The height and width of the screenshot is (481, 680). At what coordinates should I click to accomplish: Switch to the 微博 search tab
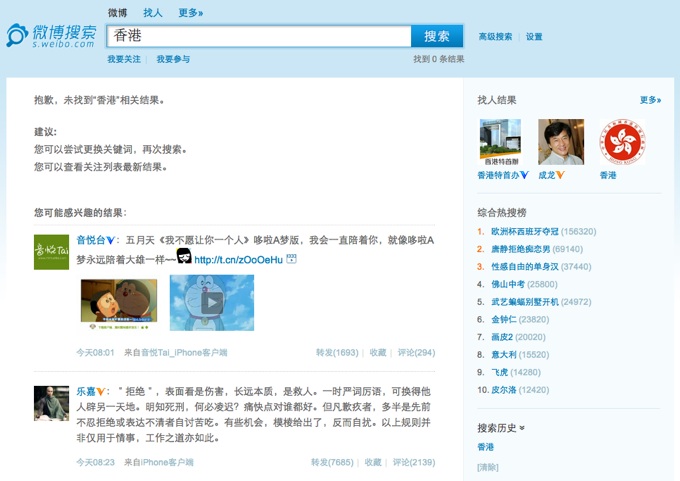(x=118, y=13)
